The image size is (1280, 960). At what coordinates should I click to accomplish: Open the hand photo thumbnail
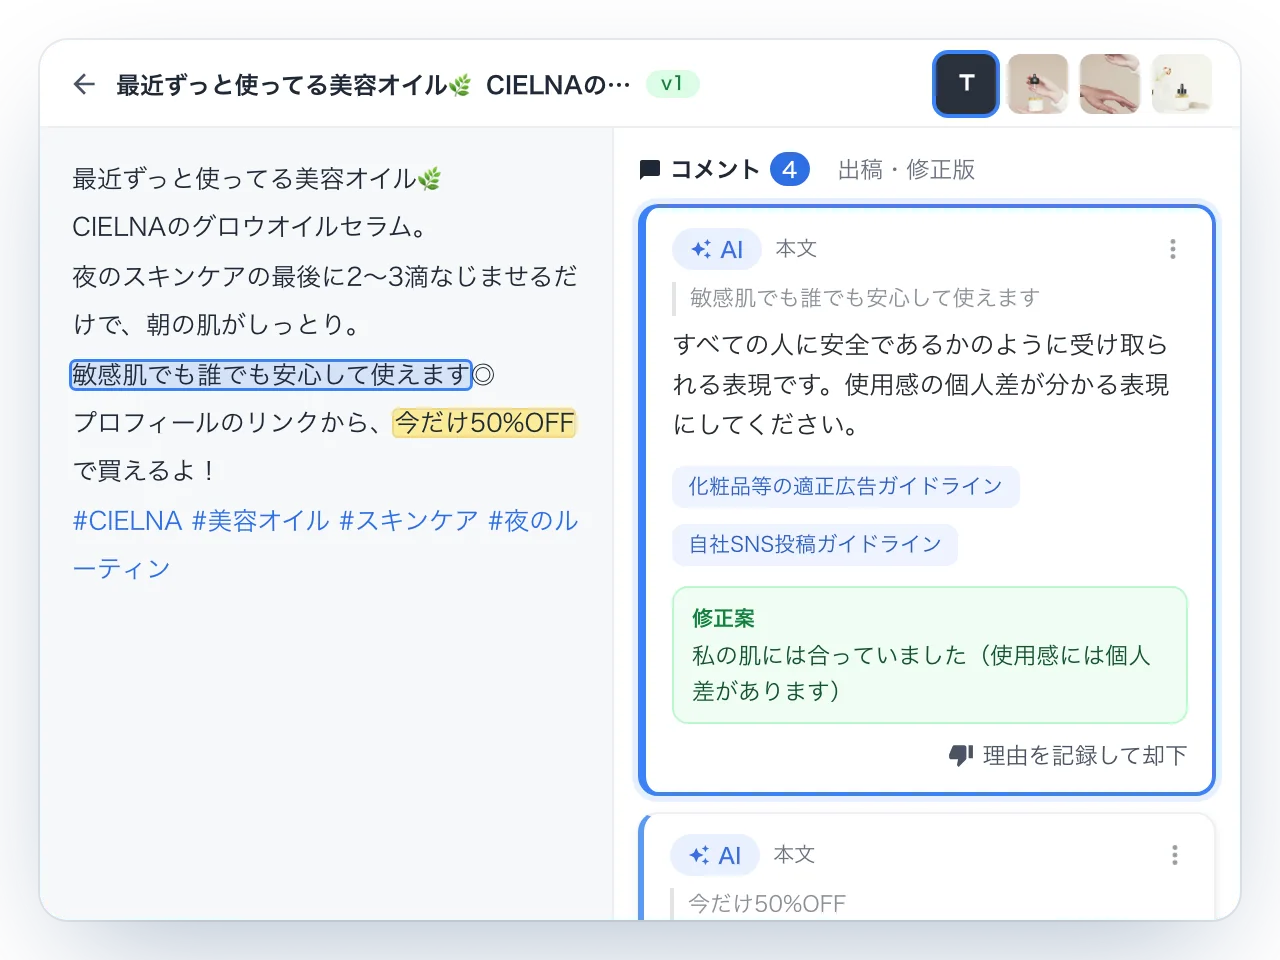(1110, 84)
